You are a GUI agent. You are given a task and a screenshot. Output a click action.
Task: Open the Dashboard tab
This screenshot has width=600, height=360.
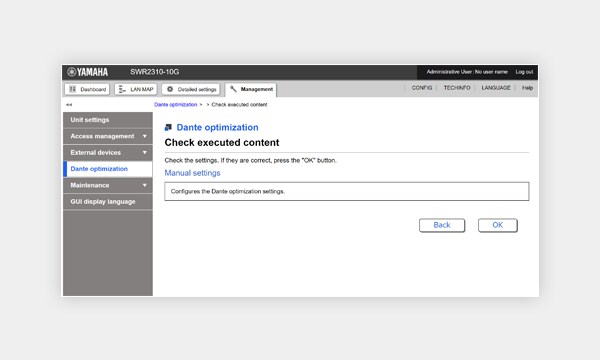pyautogui.click(x=87, y=89)
